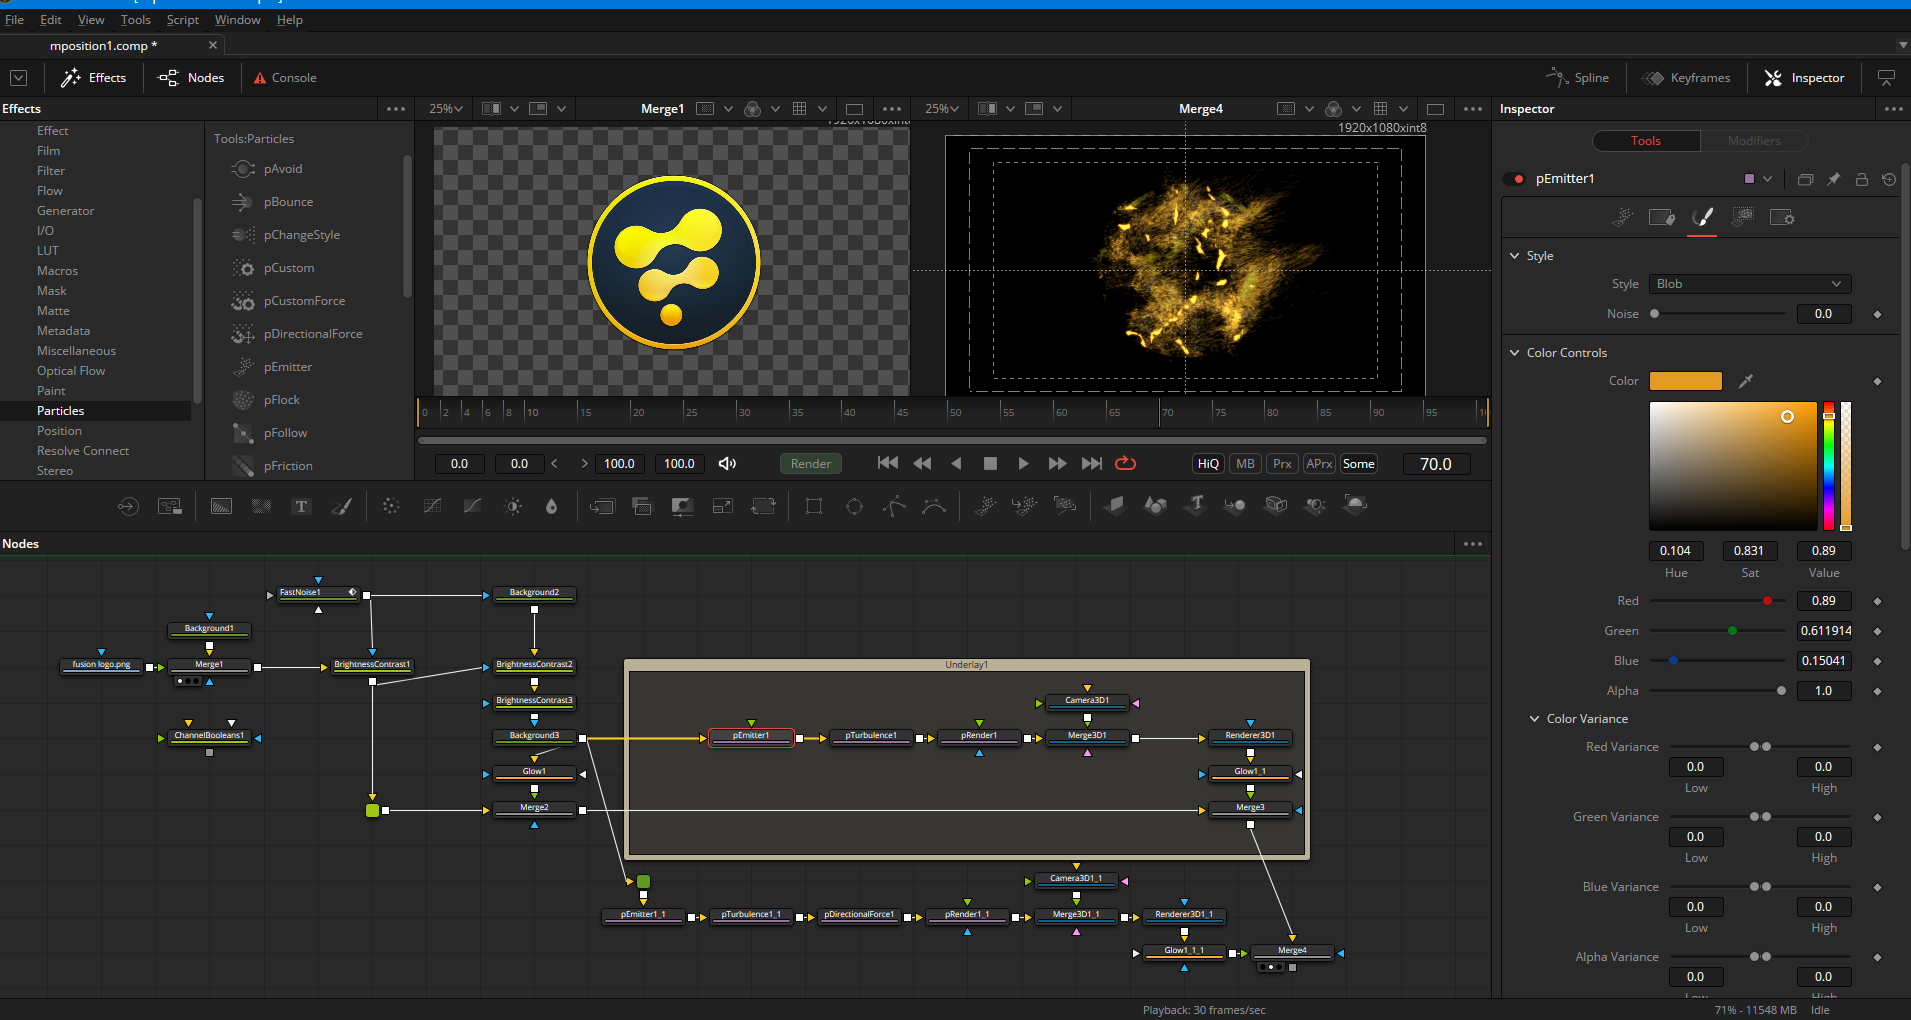Toggle loop playback button
The height and width of the screenshot is (1020, 1911).
pos(1125,463)
